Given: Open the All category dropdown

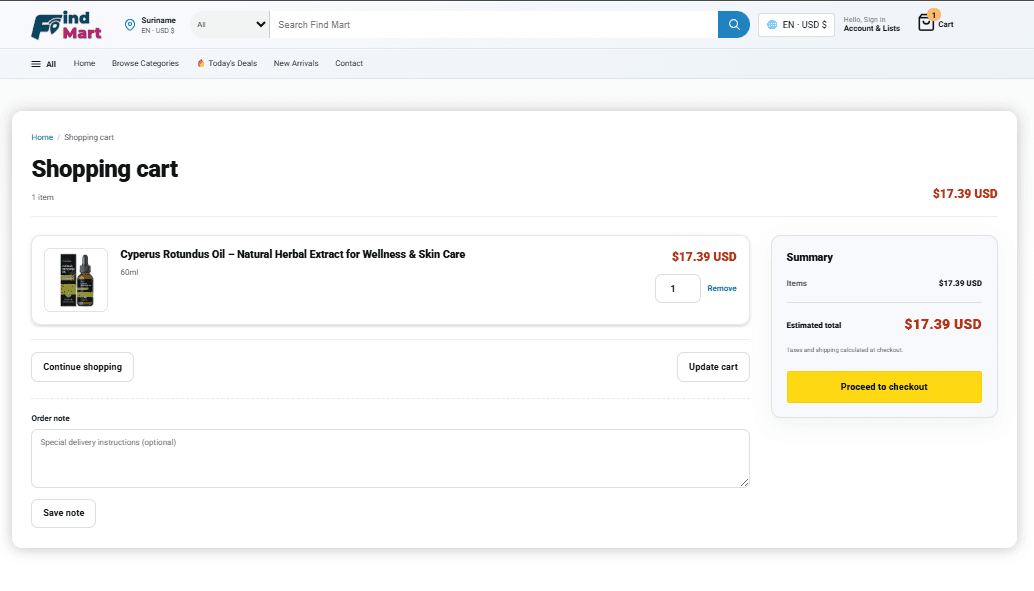Looking at the screenshot, I should [x=230, y=24].
